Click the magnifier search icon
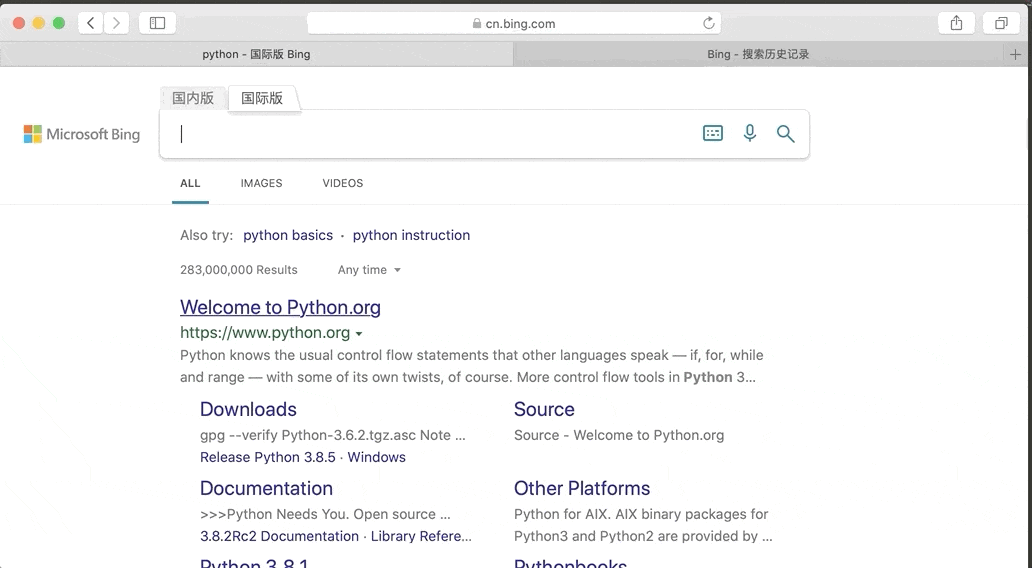 pyautogui.click(x=785, y=134)
